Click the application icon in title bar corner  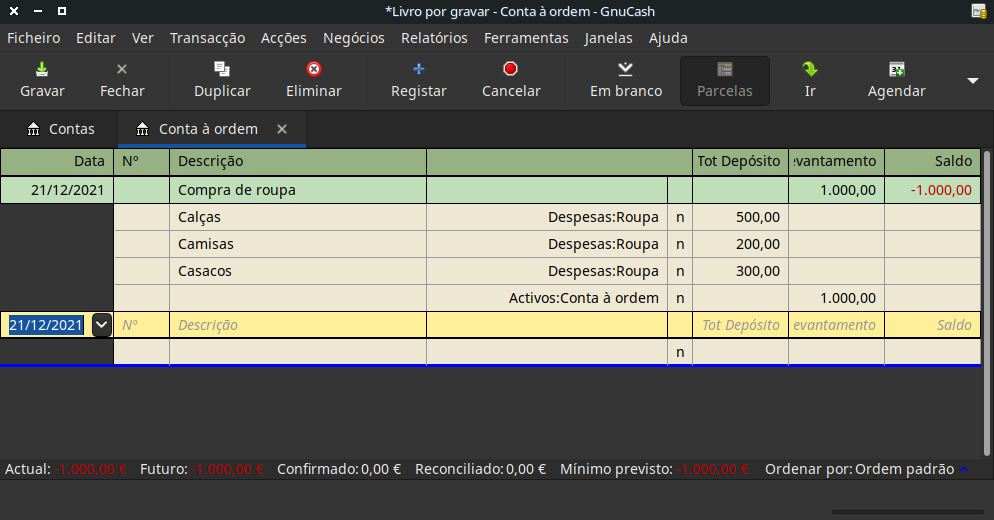[x=979, y=11]
